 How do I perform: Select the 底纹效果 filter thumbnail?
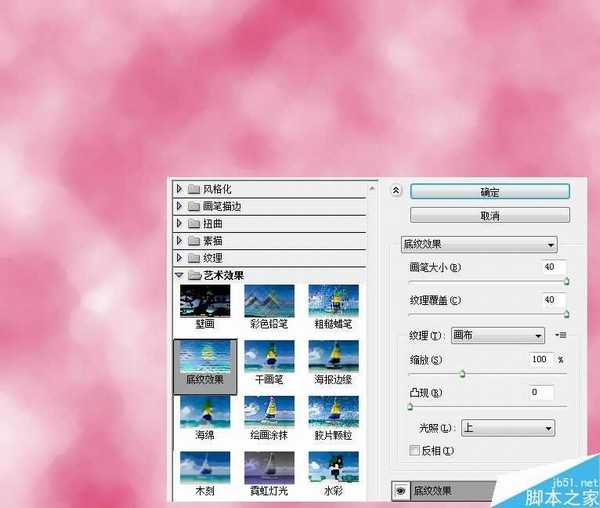[x=205, y=366]
